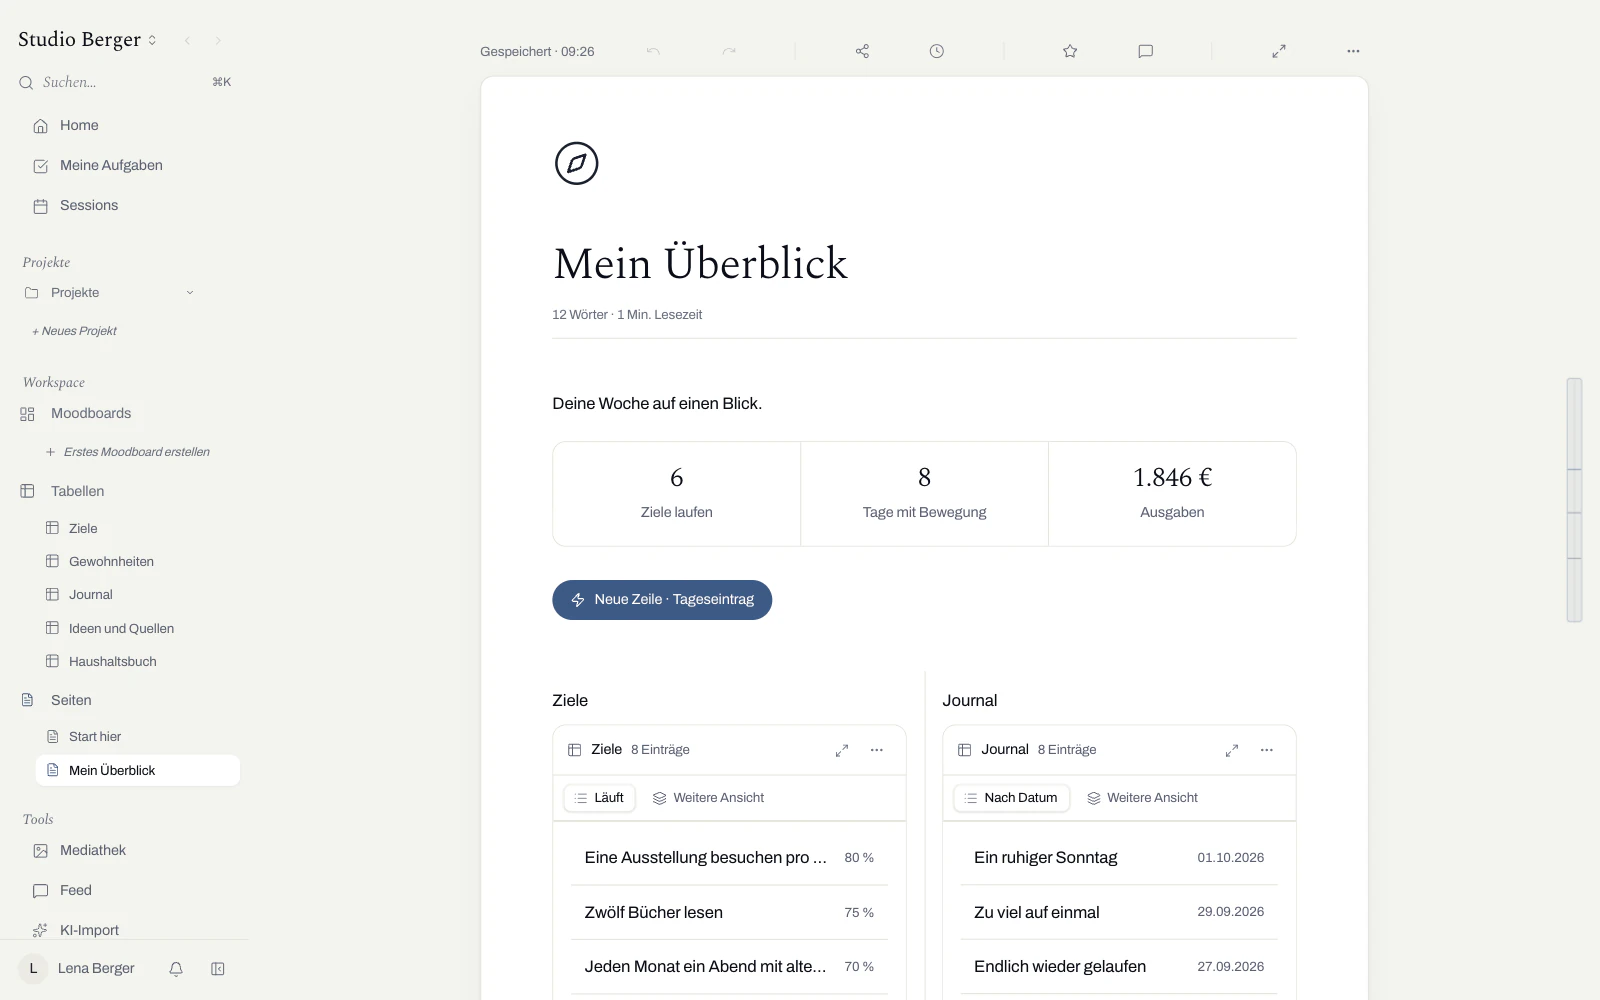This screenshot has height=1000, width=1600.
Task: Switch to fullscreen via expand icon
Action: (1278, 51)
